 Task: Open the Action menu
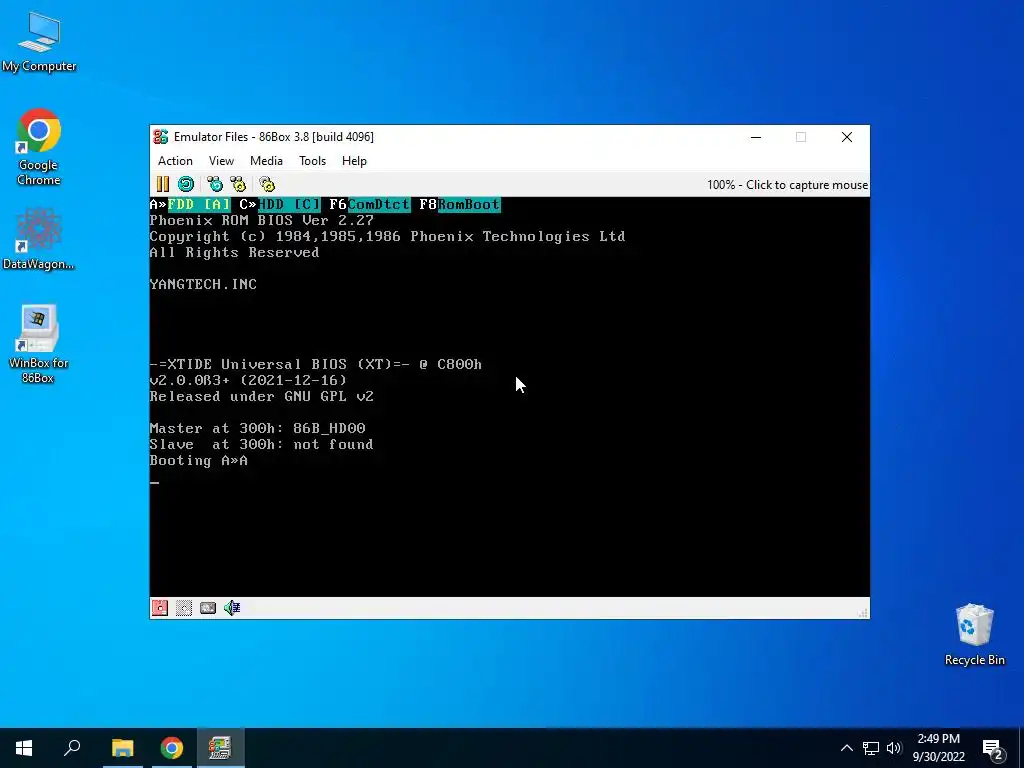pos(175,161)
